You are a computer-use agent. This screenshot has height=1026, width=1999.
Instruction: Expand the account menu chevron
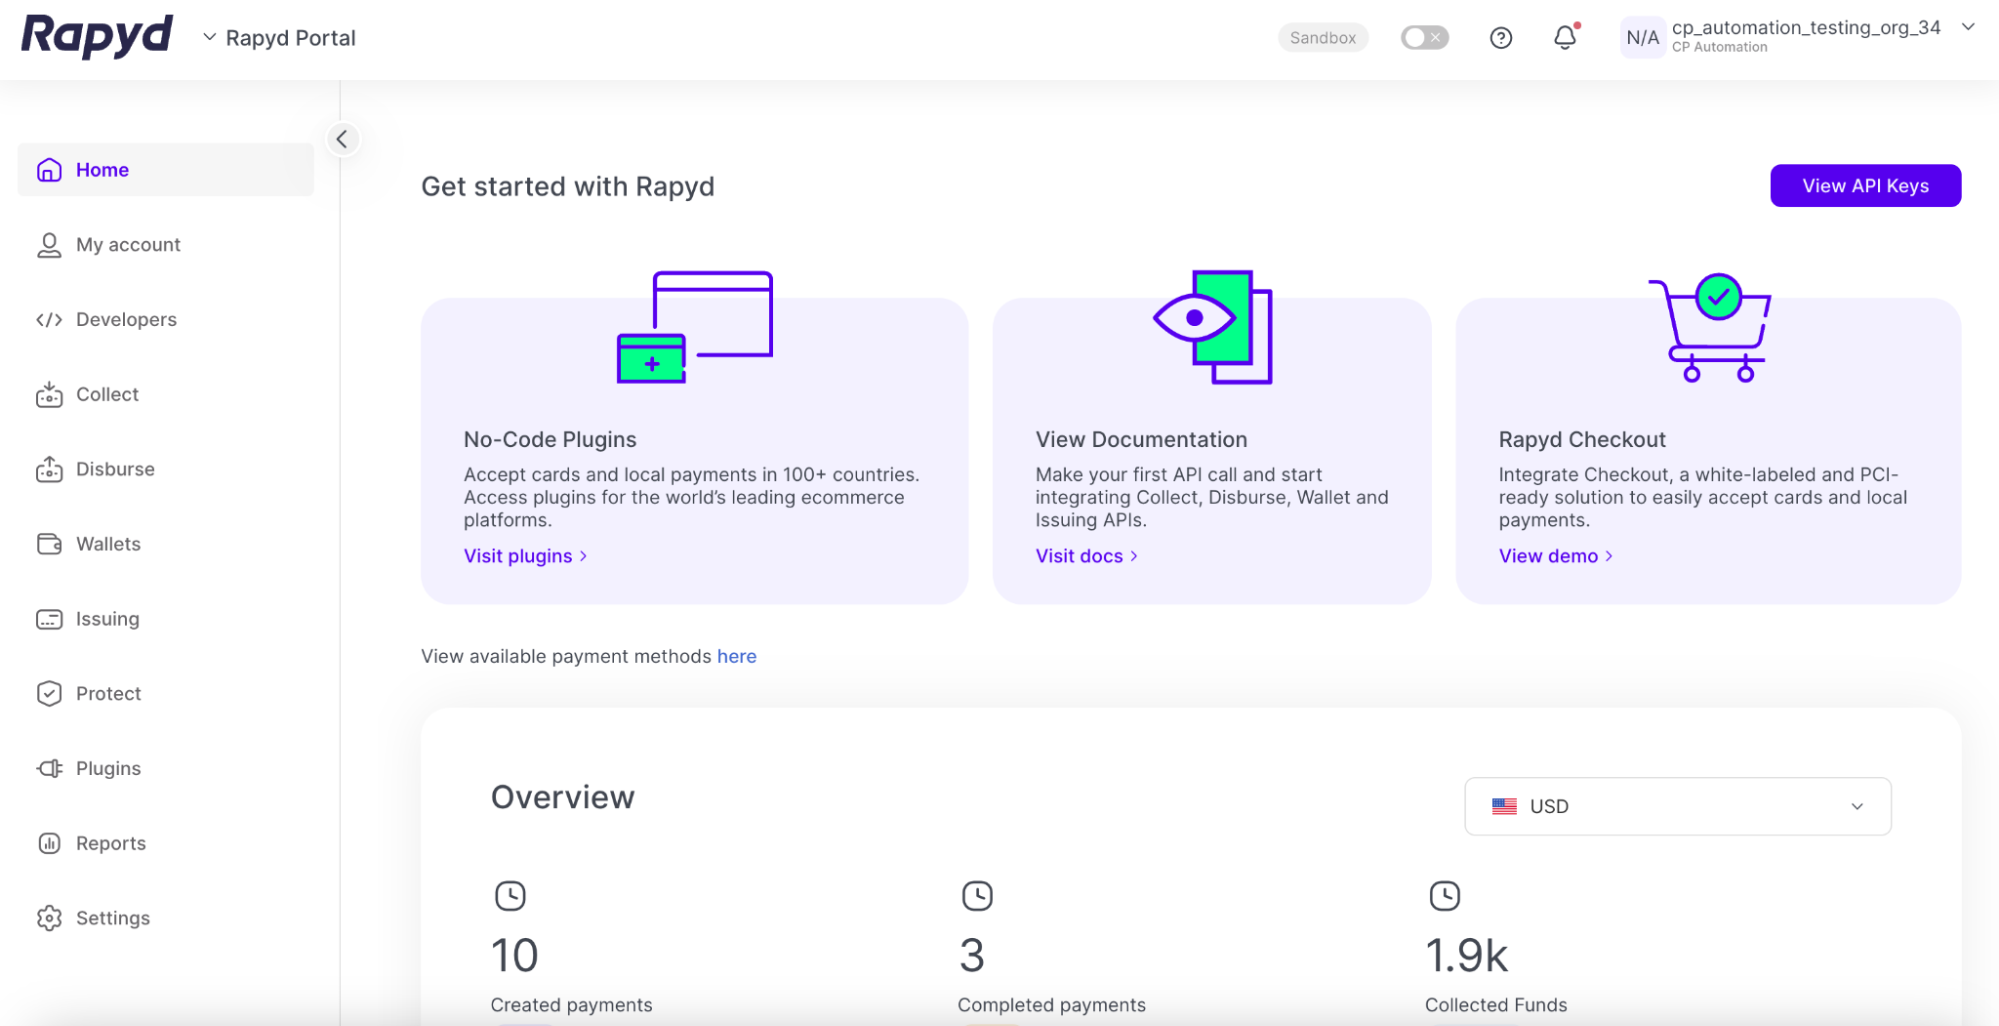1967,28
